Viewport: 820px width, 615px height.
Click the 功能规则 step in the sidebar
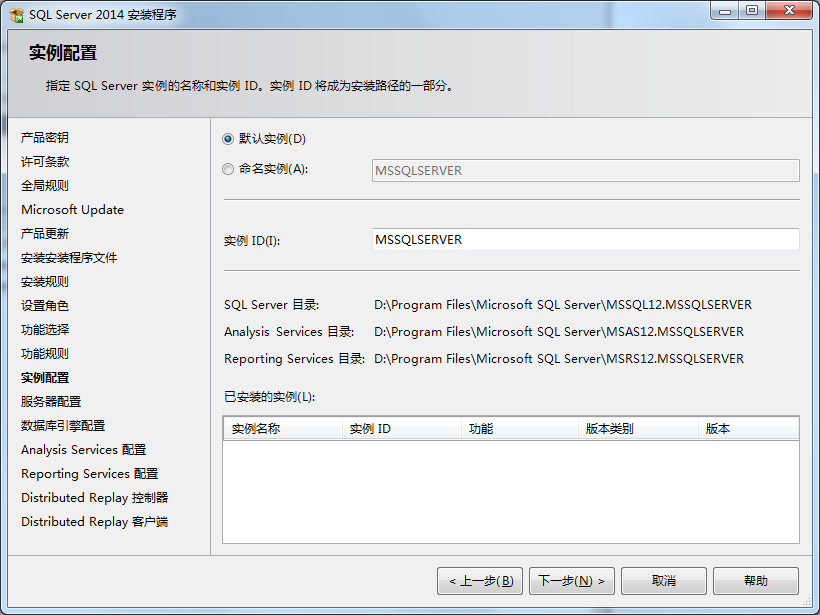coord(45,354)
